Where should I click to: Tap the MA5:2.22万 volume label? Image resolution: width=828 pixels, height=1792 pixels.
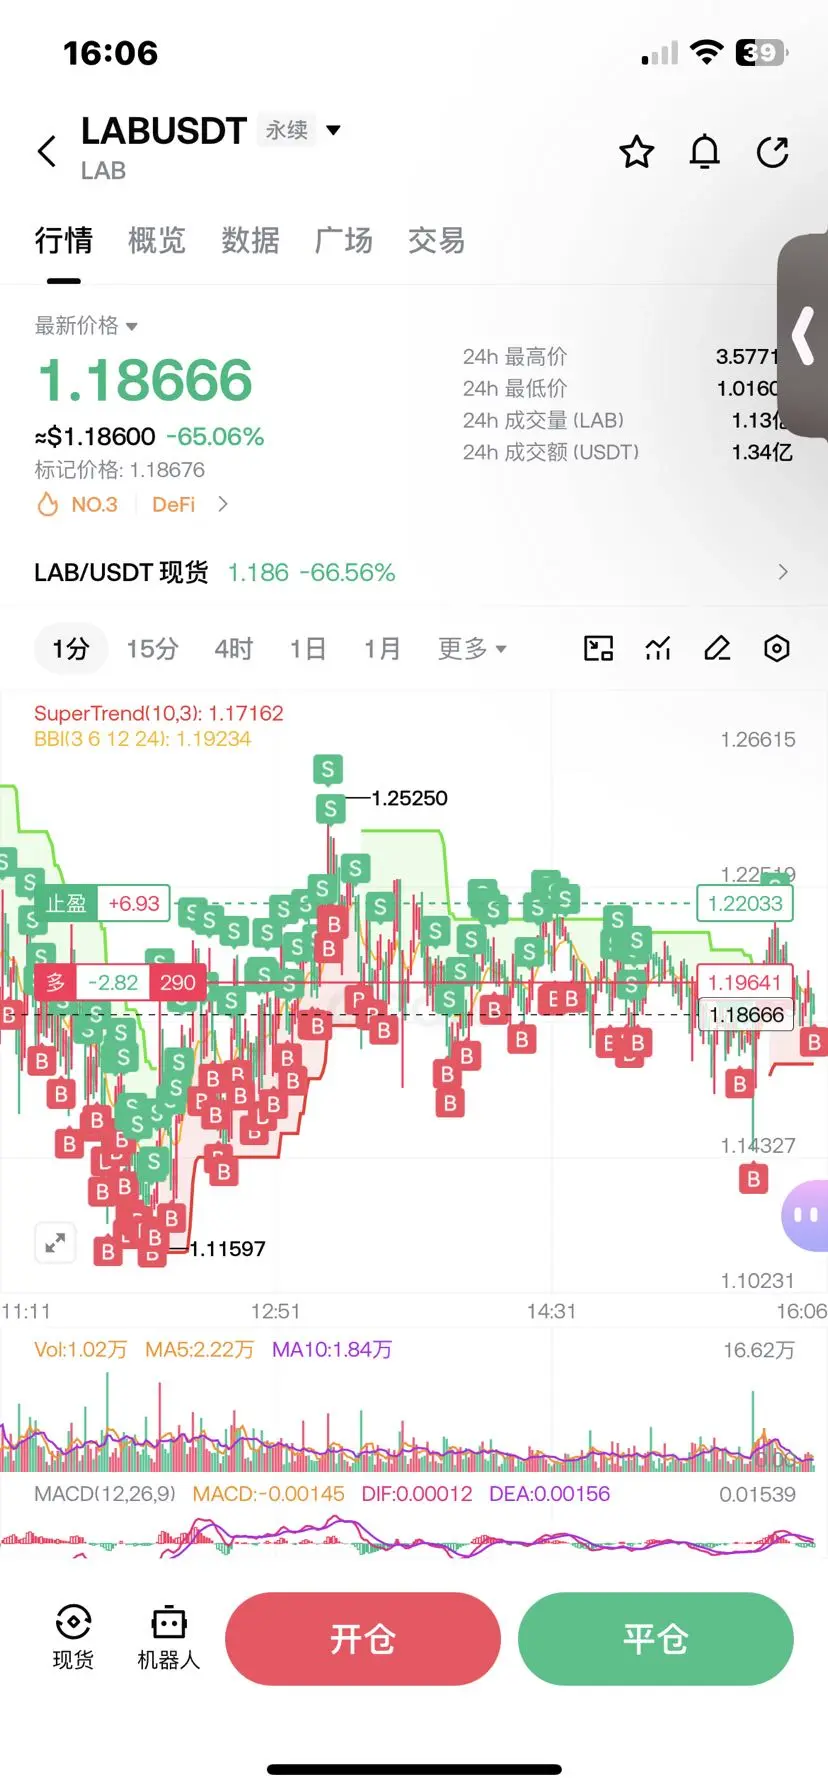coord(199,1350)
